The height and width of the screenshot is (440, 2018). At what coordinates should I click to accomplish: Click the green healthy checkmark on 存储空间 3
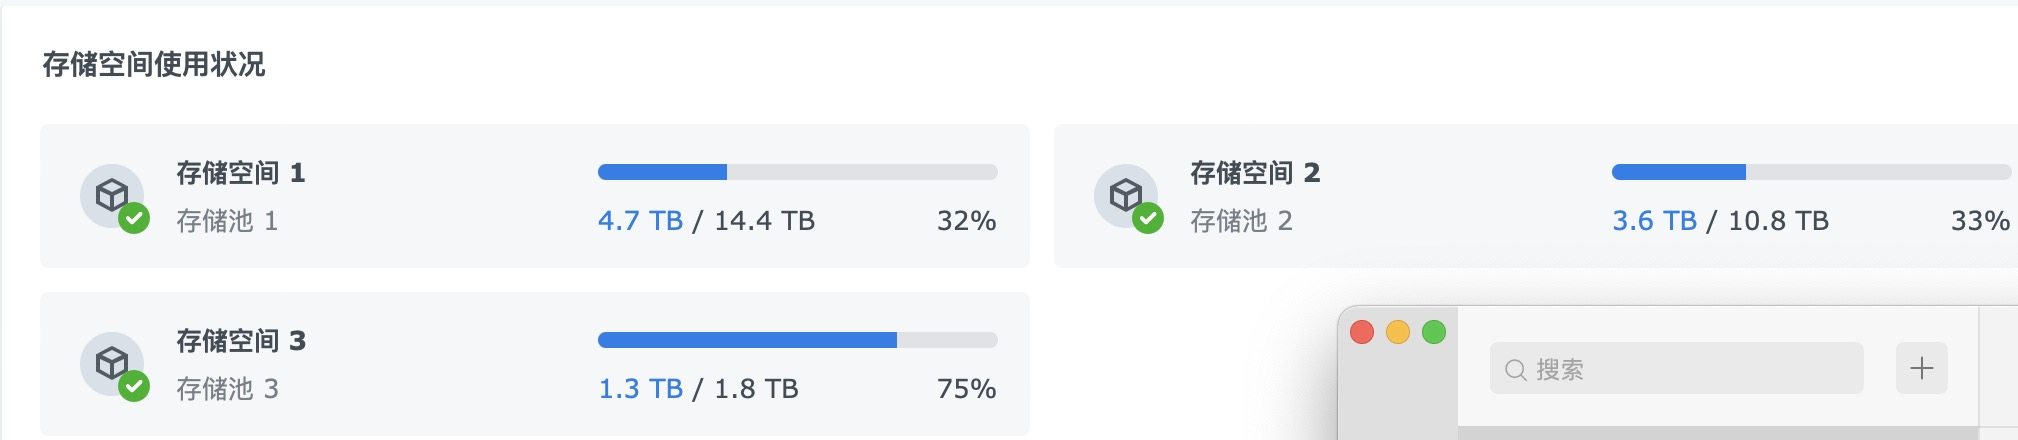(134, 386)
